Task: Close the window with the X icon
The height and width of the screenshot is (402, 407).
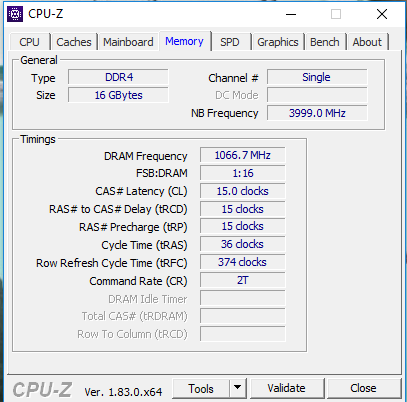Action: click(x=382, y=14)
